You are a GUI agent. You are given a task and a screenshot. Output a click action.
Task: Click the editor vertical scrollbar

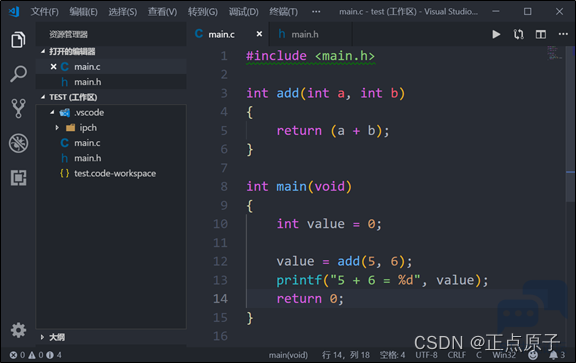(x=570, y=125)
